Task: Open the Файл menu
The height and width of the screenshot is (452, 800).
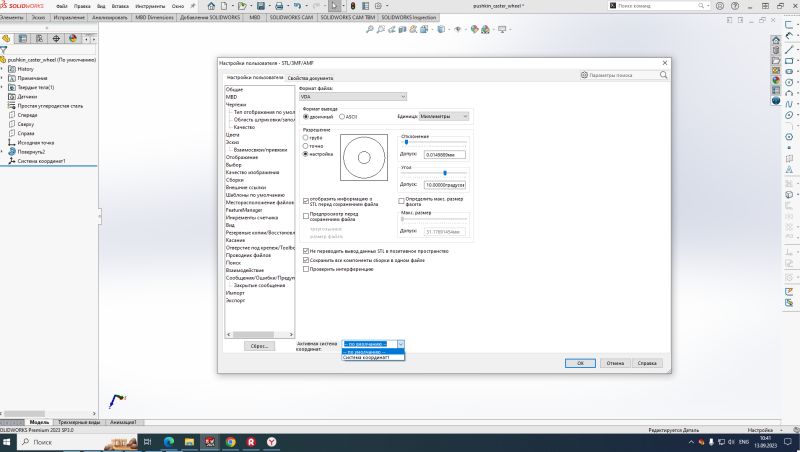Action: click(x=62, y=6)
